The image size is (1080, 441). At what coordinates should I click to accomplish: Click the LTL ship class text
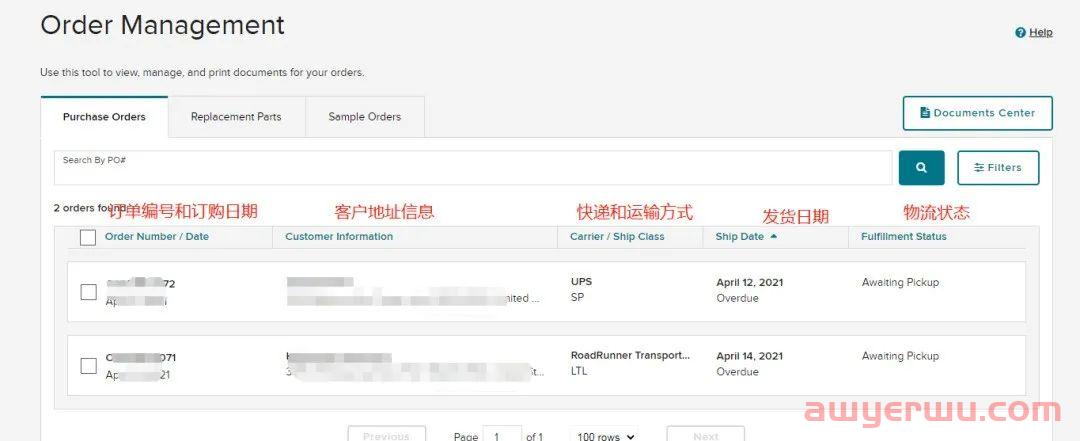pyautogui.click(x=579, y=371)
